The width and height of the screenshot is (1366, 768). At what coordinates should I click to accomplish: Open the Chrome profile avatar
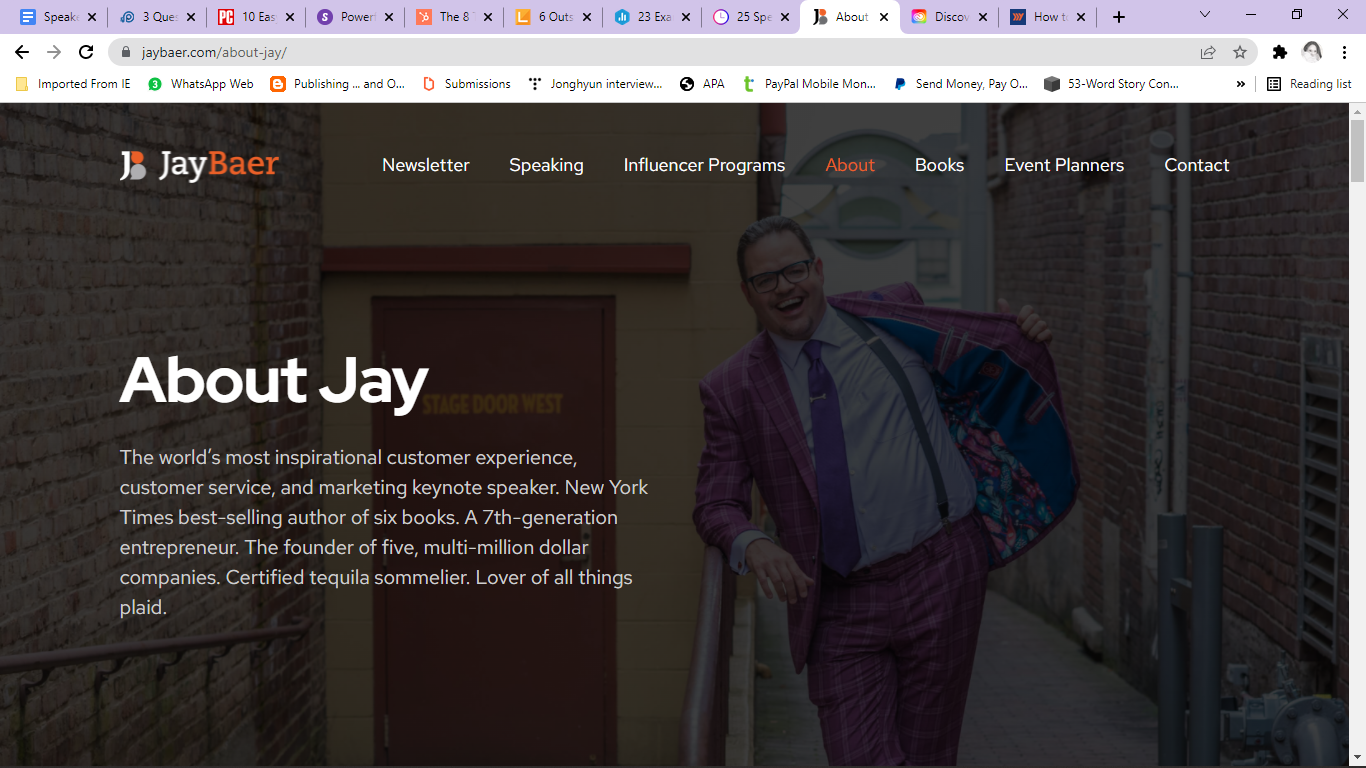[1312, 52]
